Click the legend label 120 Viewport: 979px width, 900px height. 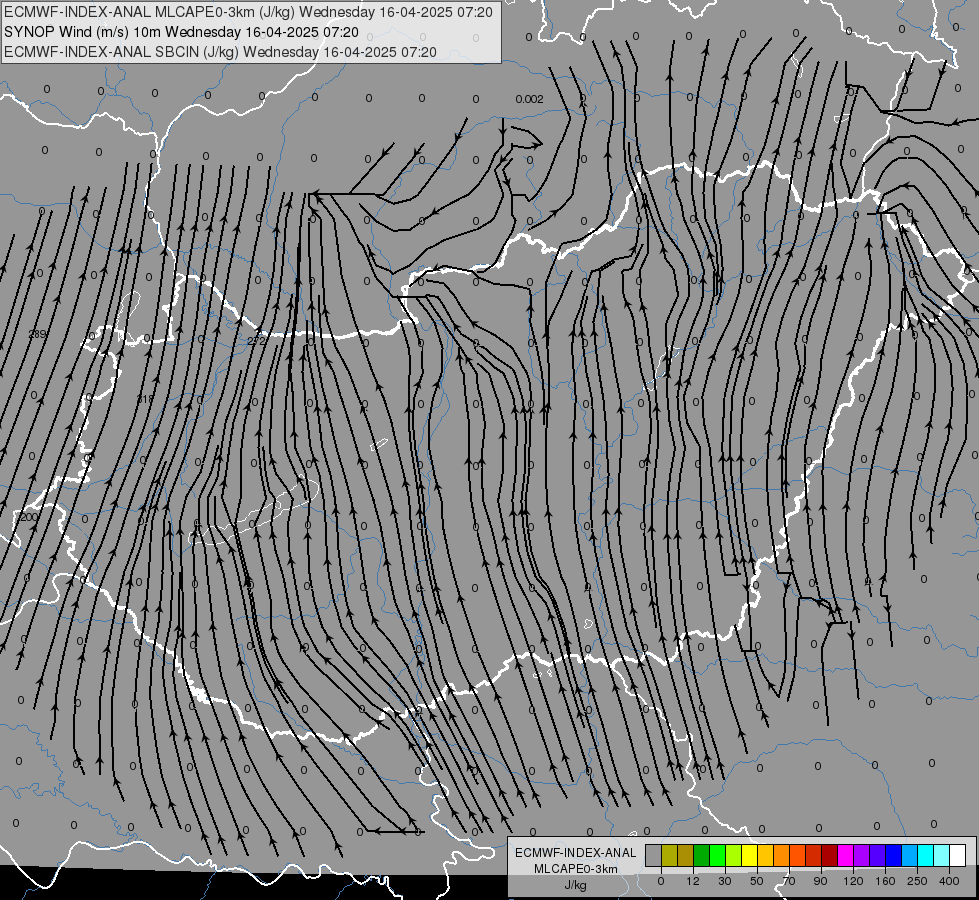(853, 881)
